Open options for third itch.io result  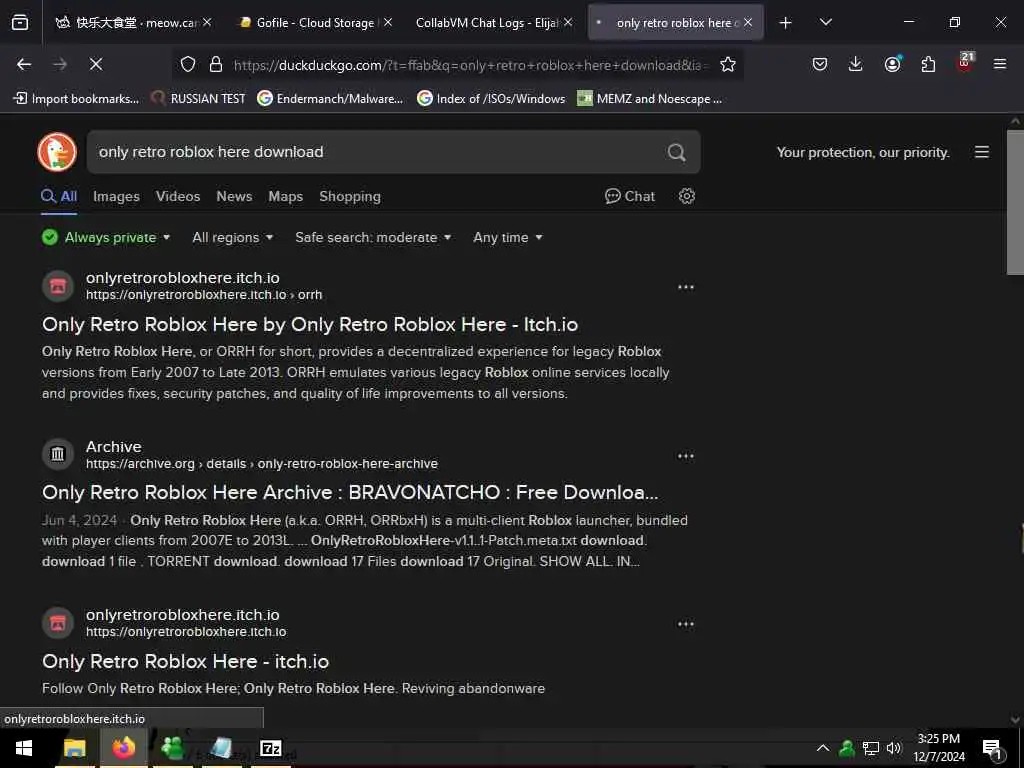click(685, 624)
